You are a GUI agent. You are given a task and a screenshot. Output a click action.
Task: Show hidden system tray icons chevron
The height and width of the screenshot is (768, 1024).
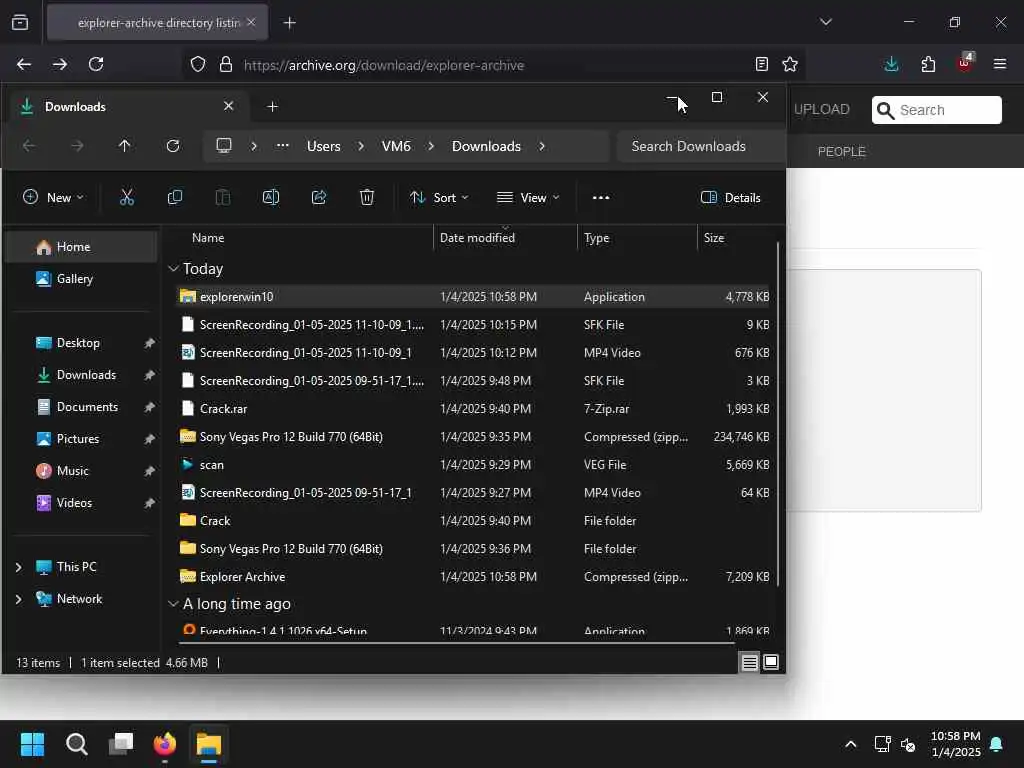pyautogui.click(x=850, y=744)
